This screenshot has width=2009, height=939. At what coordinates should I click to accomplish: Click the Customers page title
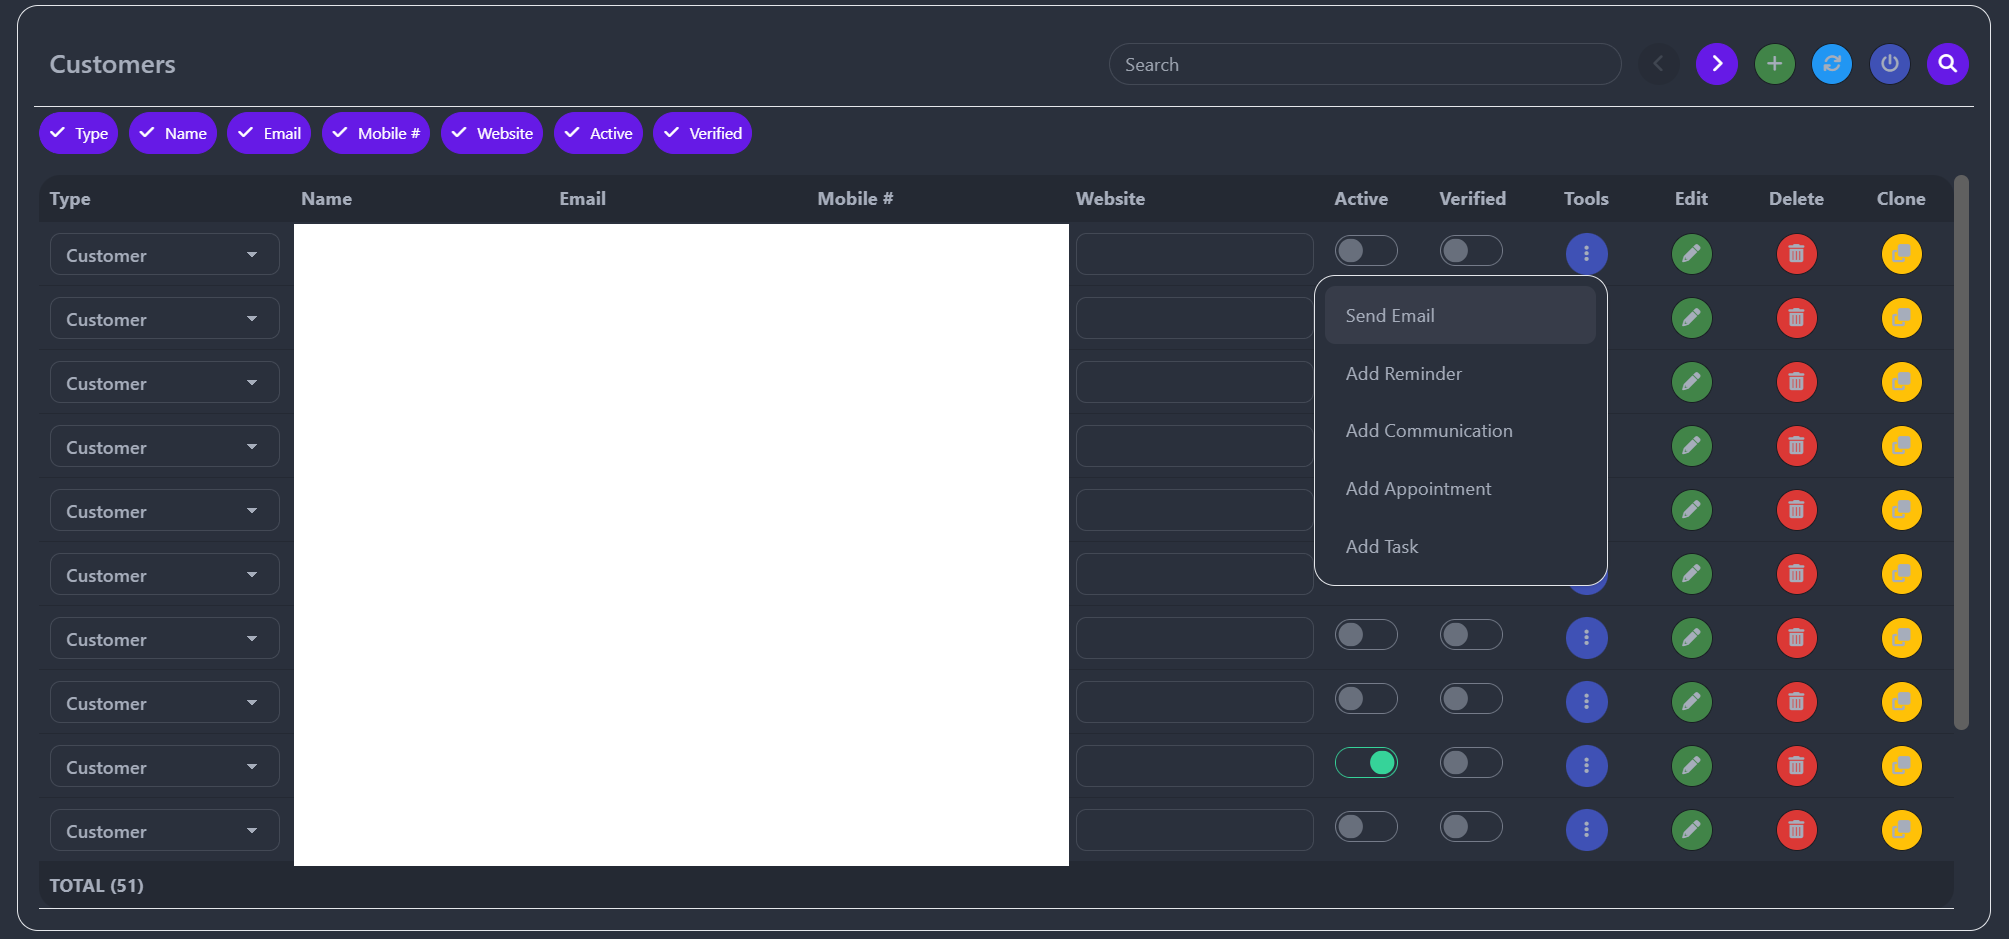pyautogui.click(x=112, y=64)
